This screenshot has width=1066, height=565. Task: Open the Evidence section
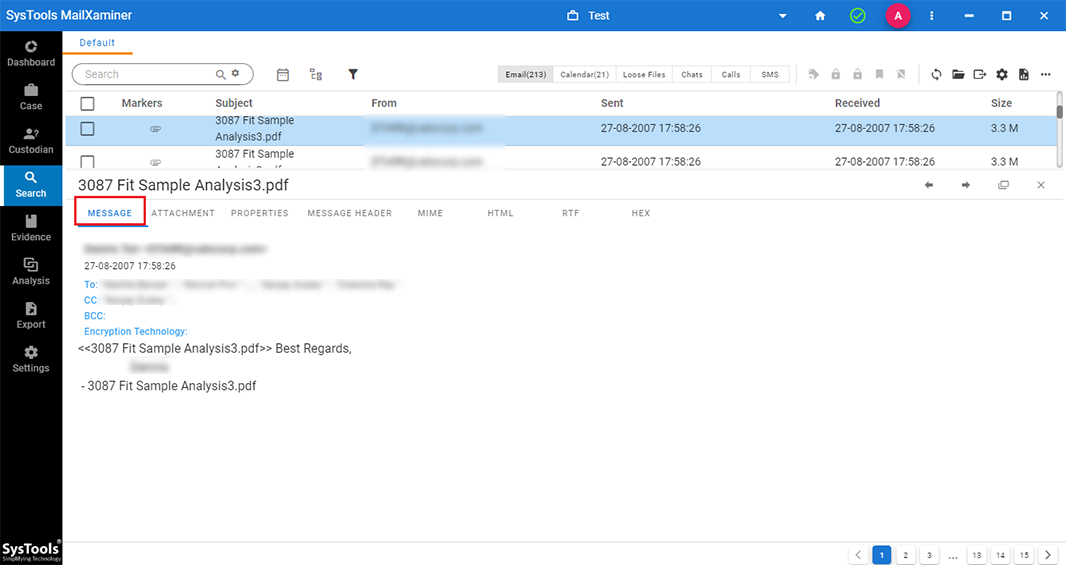tap(31, 228)
